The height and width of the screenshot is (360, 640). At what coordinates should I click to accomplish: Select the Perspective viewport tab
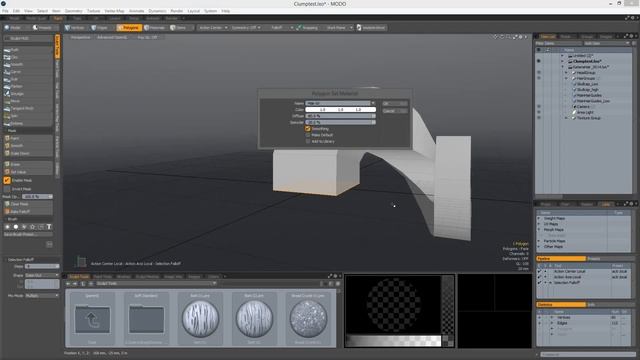80,37
